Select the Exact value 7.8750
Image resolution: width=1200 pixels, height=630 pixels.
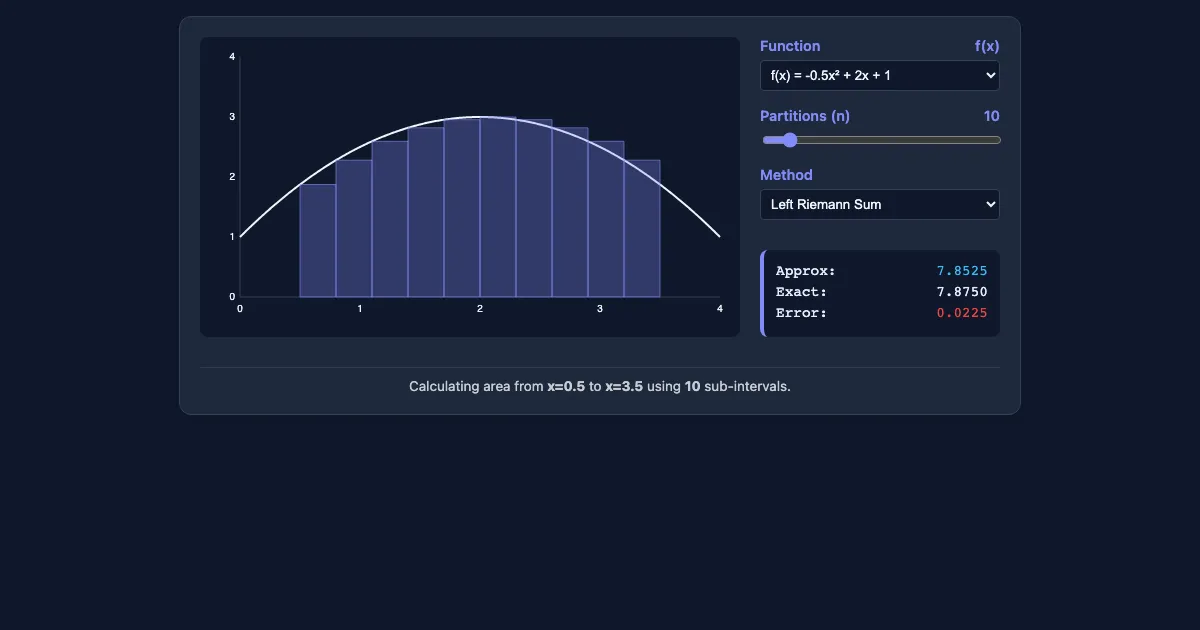(x=962, y=292)
